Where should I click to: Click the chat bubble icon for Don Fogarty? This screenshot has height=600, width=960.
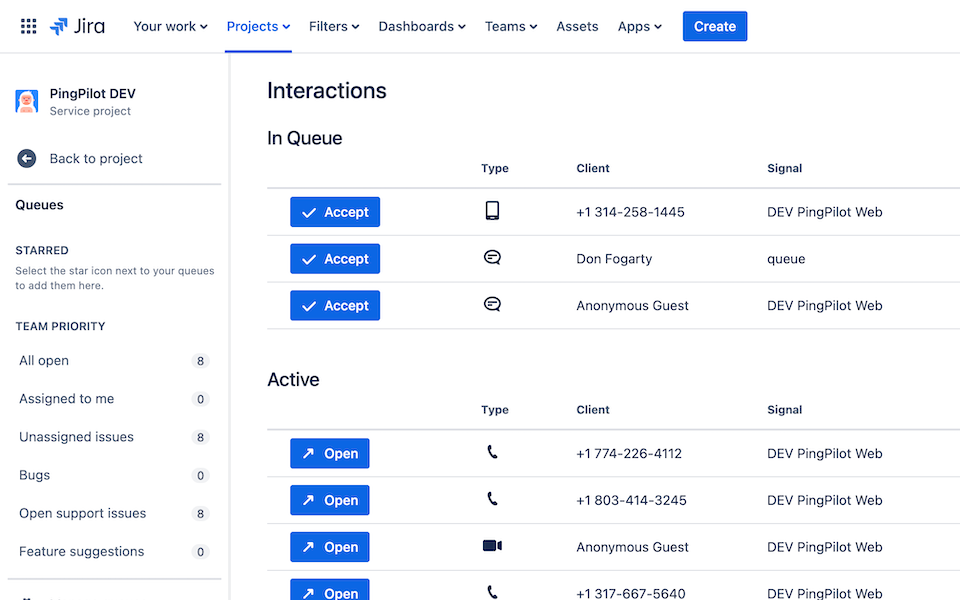point(492,258)
